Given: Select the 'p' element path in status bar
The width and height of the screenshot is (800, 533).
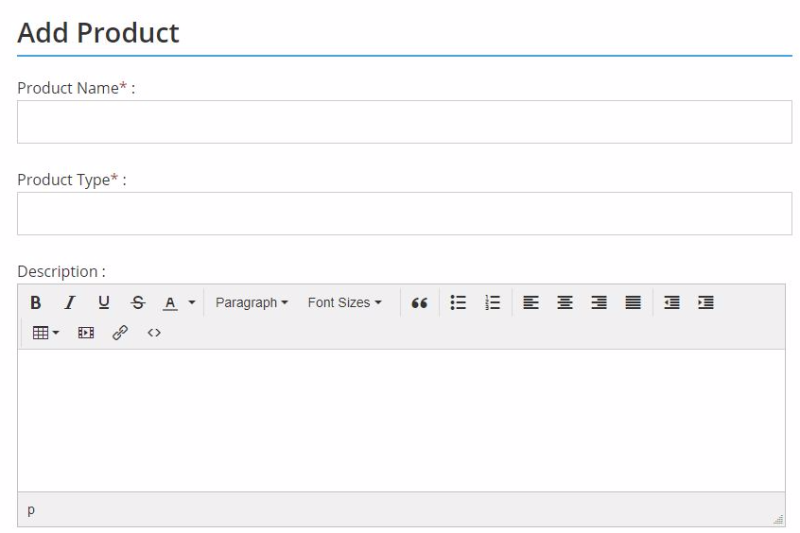Looking at the screenshot, I should tap(31, 510).
